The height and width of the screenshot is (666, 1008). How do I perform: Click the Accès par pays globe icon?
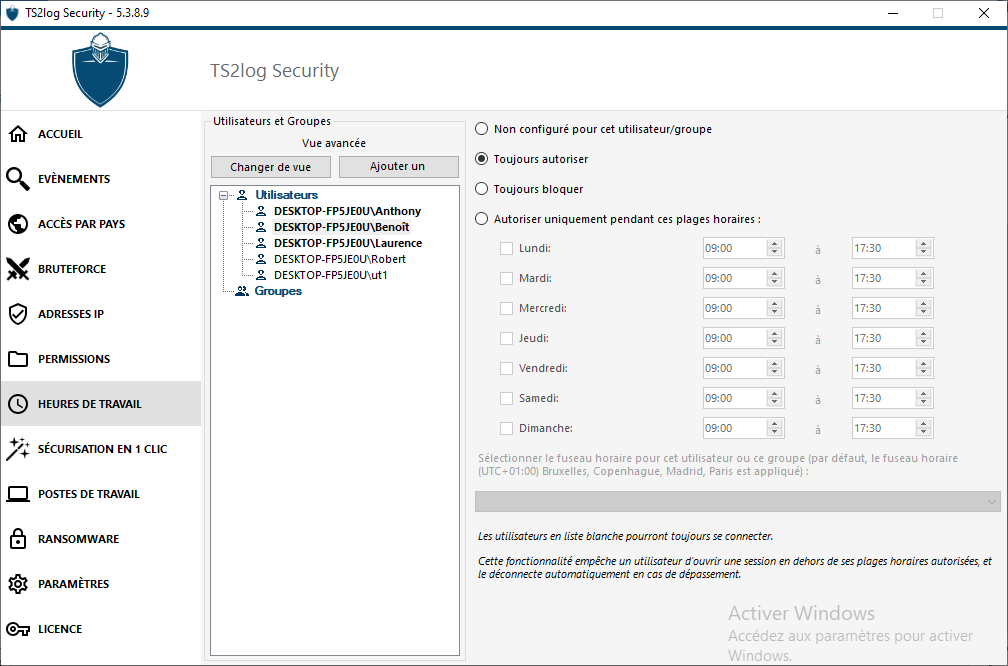(x=18, y=224)
